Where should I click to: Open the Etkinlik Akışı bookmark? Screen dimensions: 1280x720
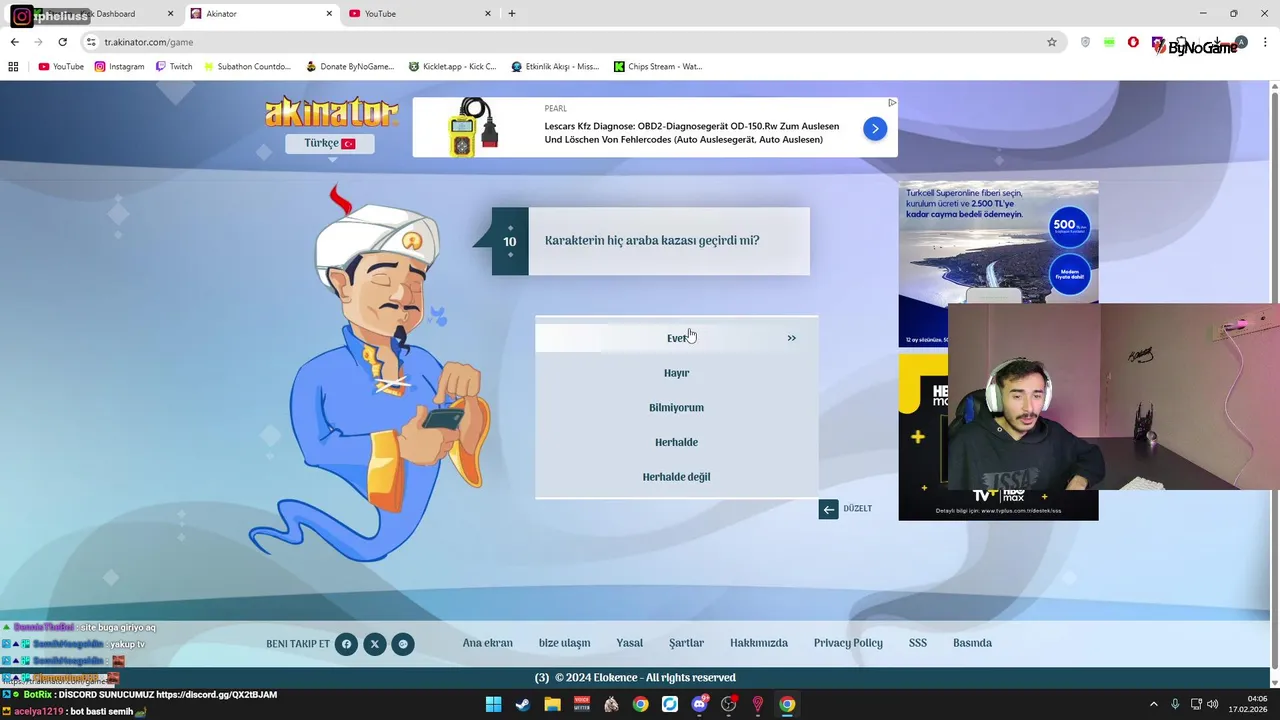pyautogui.click(x=555, y=67)
